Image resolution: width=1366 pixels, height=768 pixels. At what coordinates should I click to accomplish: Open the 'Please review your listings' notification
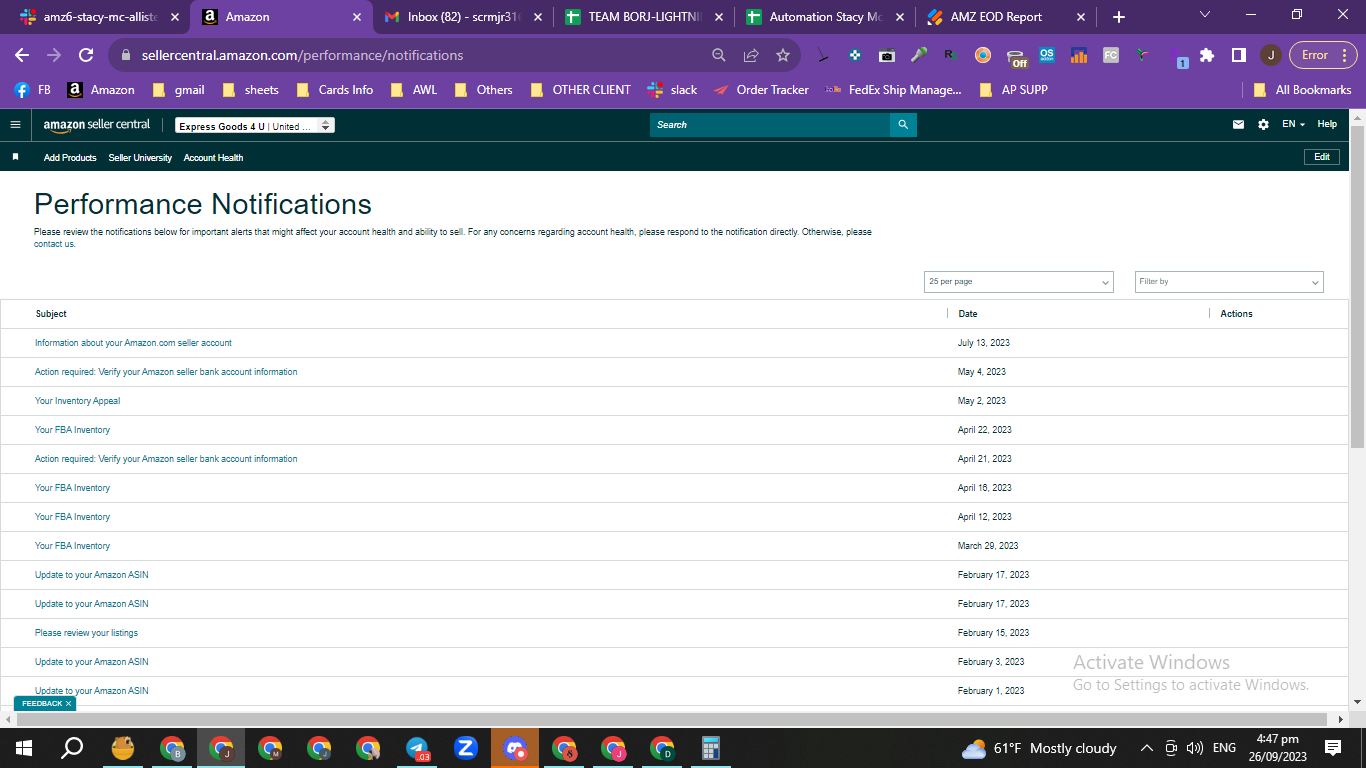pyautogui.click(x=86, y=633)
